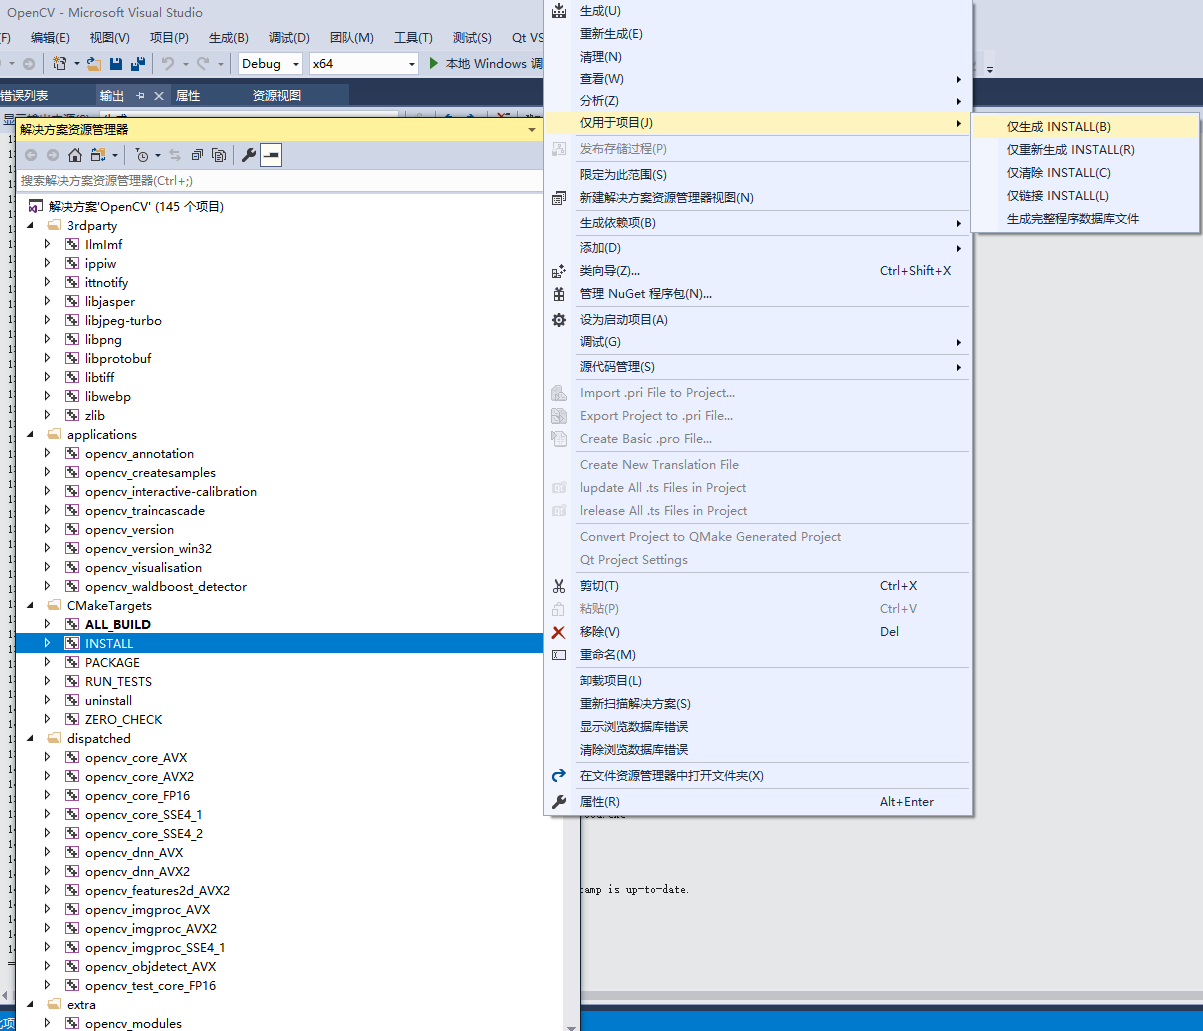The width and height of the screenshot is (1203, 1031).
Task: Expand the INSTALL project node
Action: pos(47,644)
